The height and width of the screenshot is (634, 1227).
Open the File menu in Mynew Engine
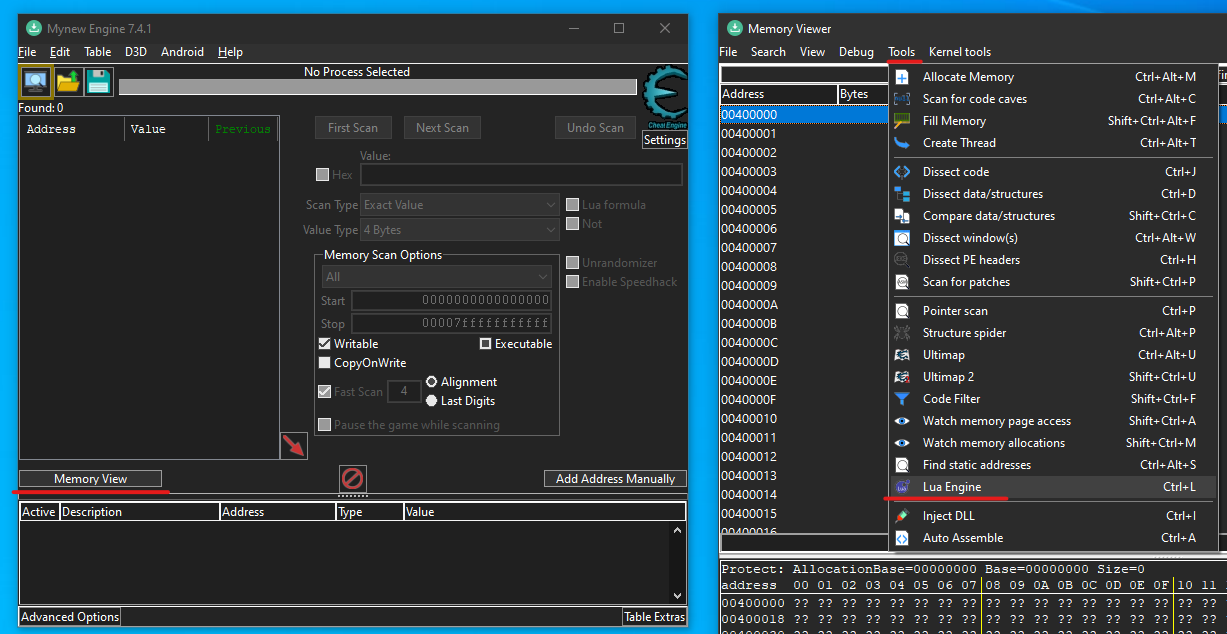tap(27, 52)
